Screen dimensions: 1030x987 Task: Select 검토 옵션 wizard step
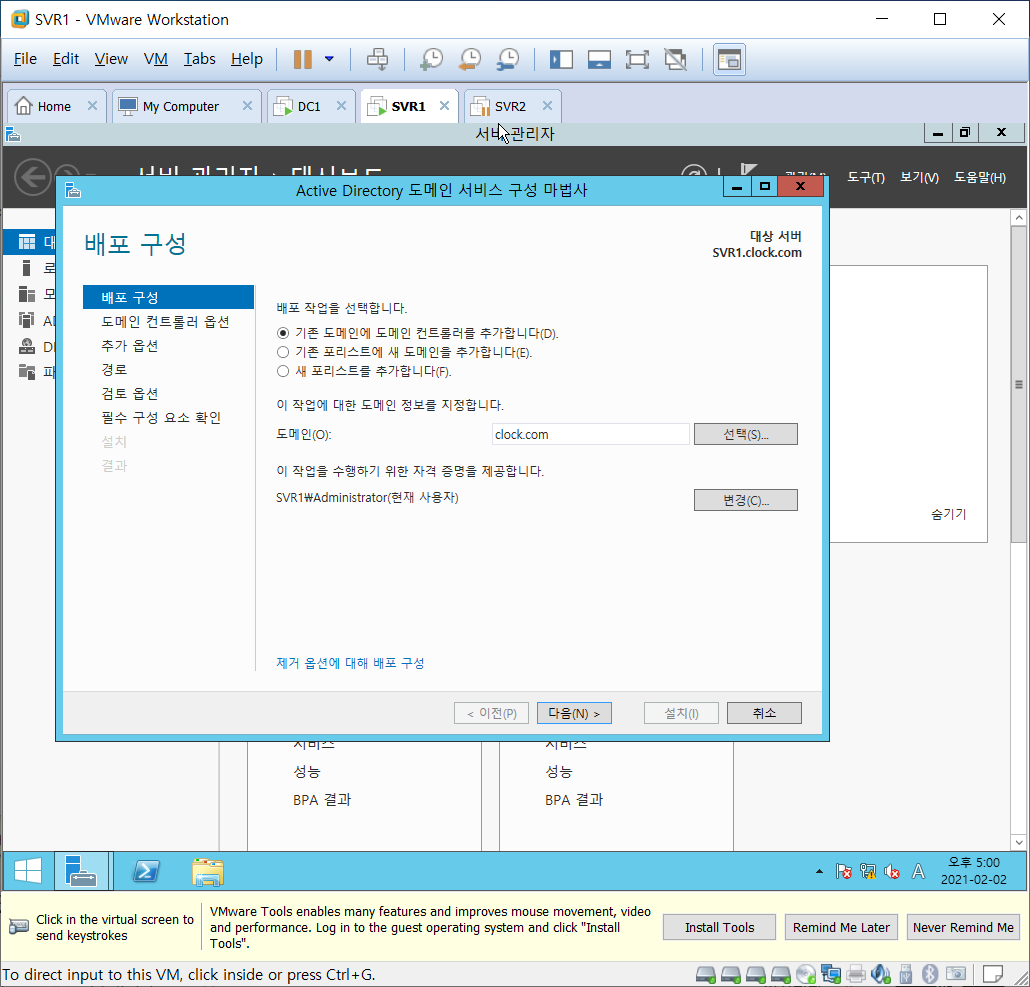point(129,394)
